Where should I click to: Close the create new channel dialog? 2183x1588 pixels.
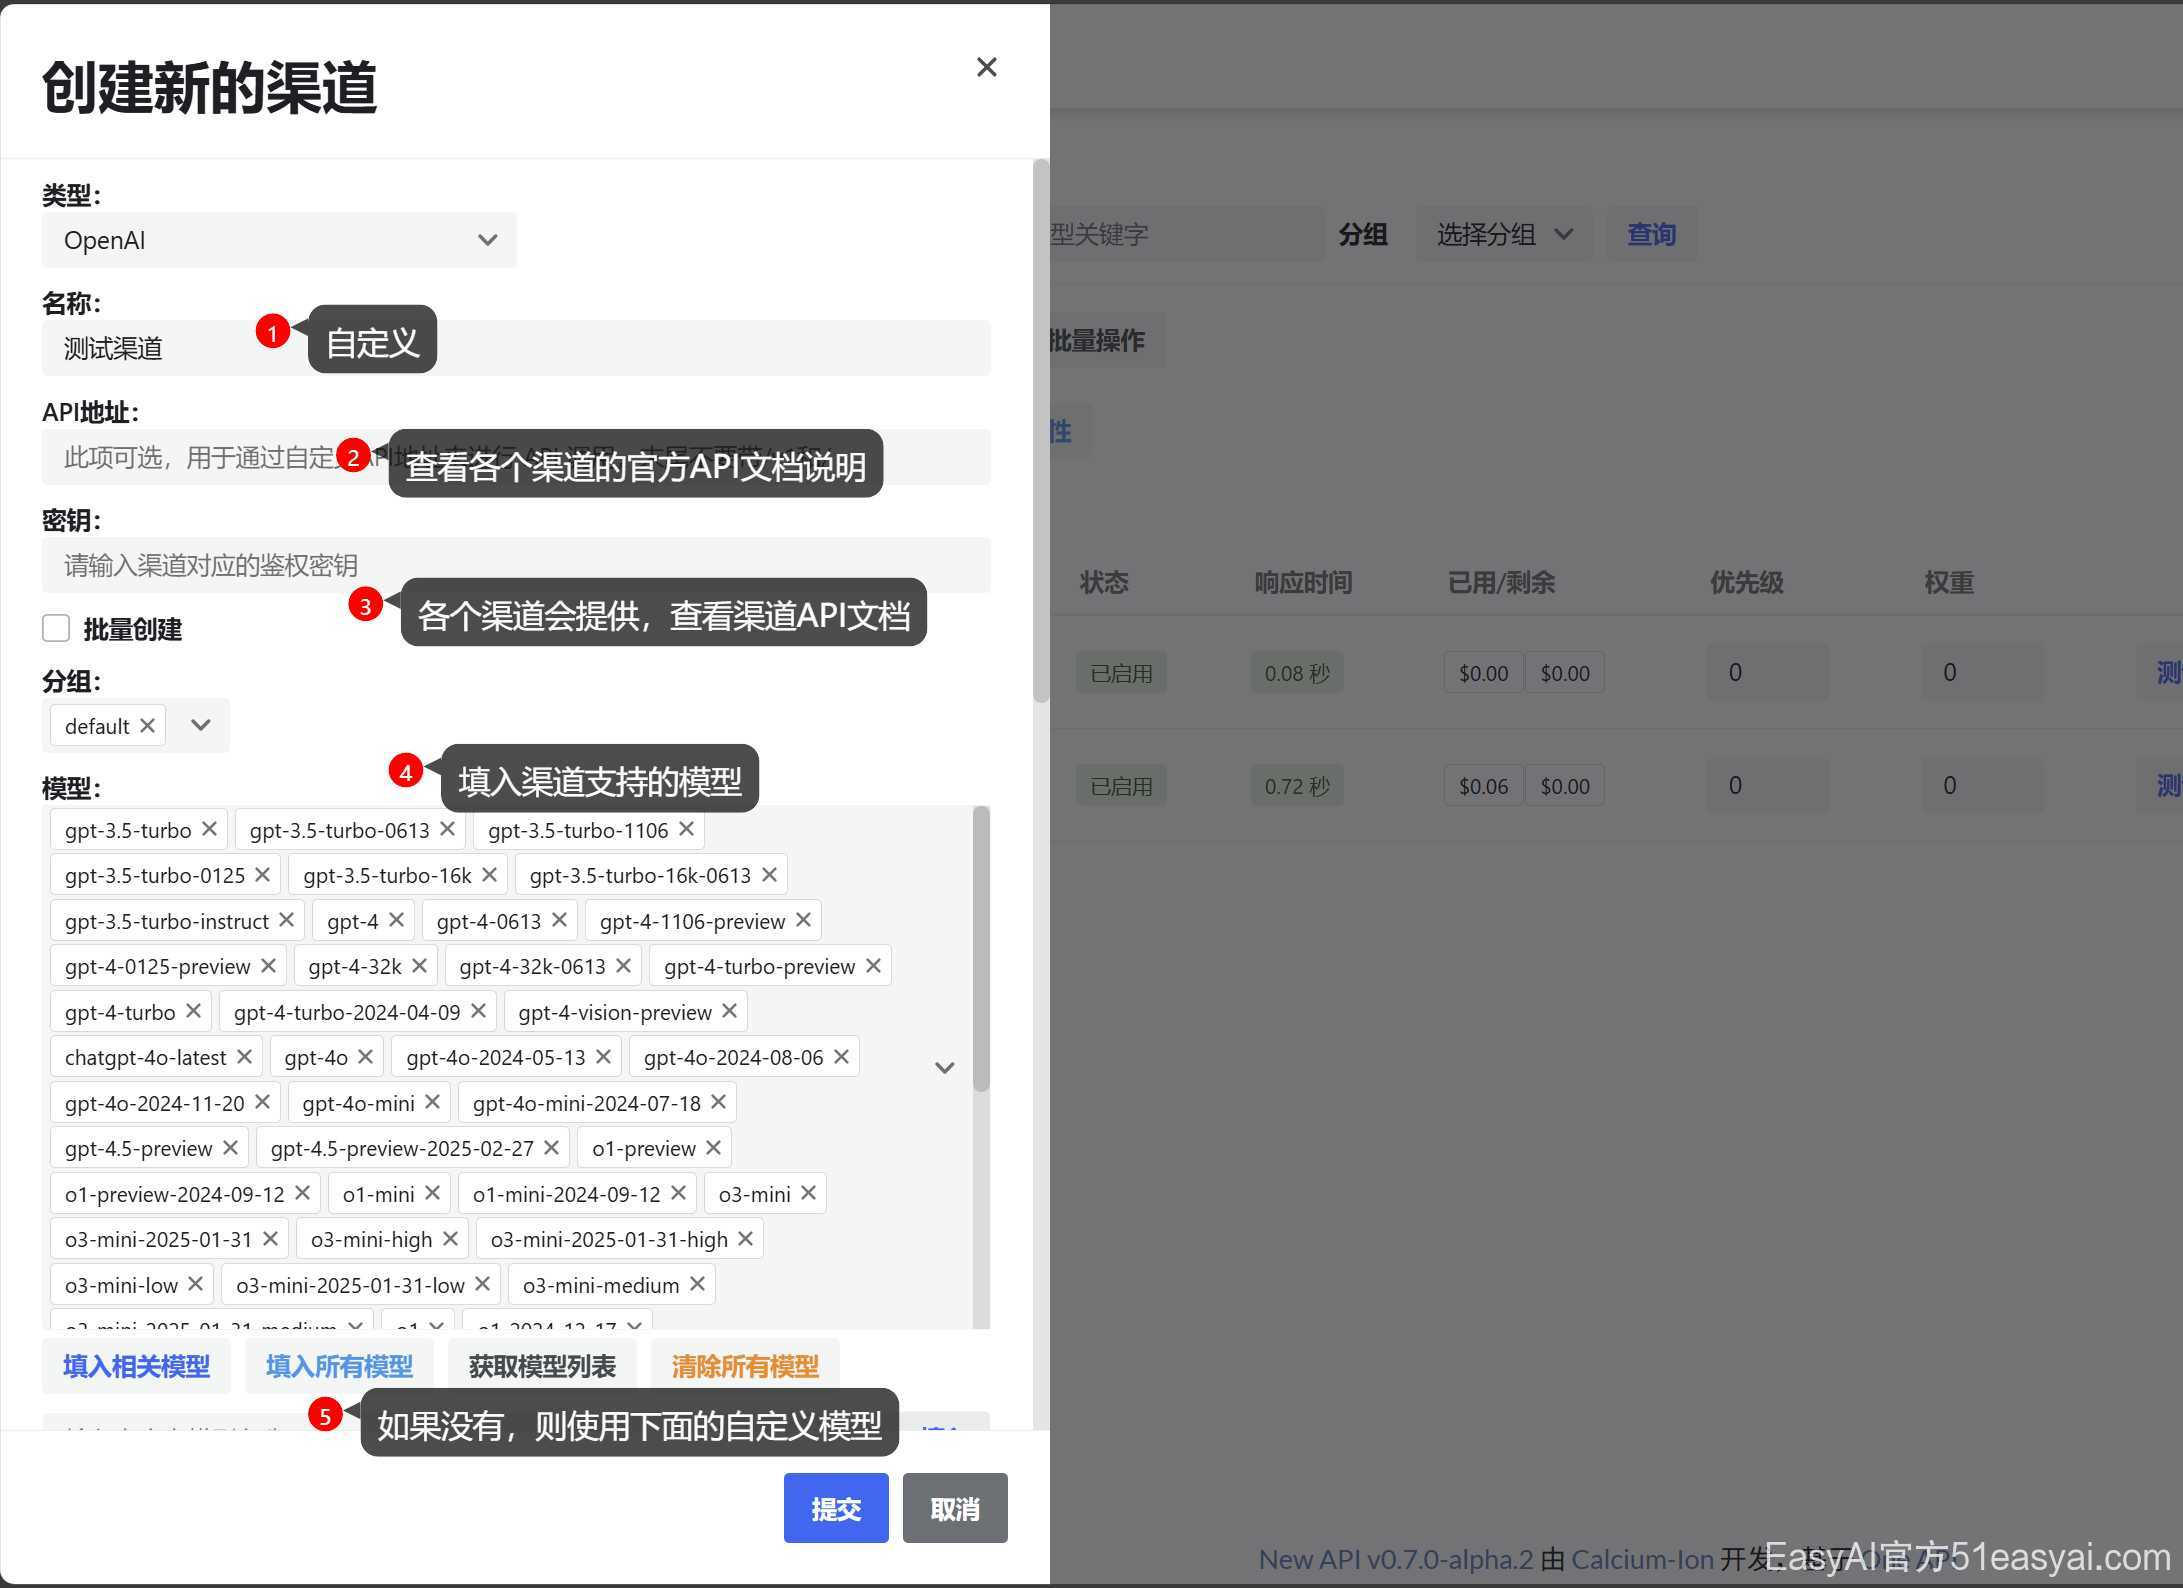tap(986, 67)
